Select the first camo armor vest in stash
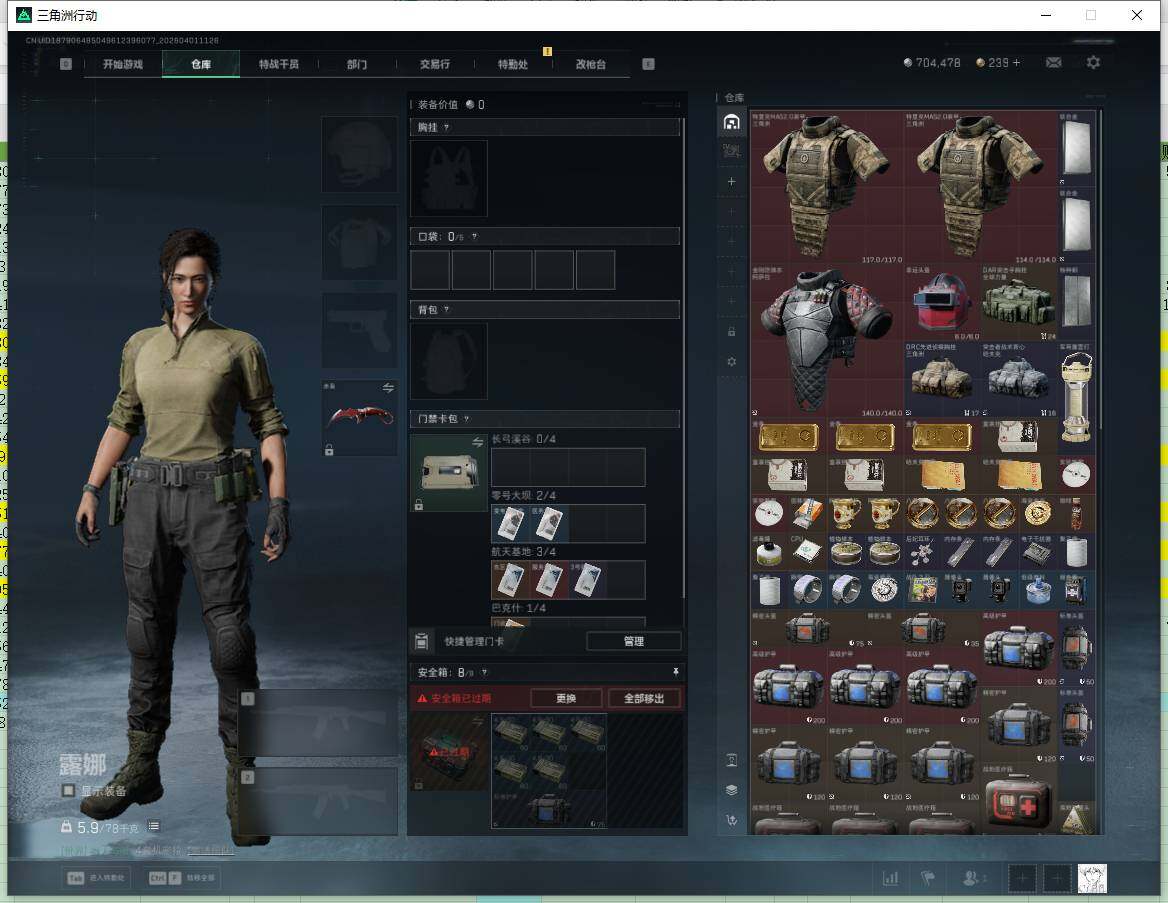1168x903 pixels. (826, 187)
